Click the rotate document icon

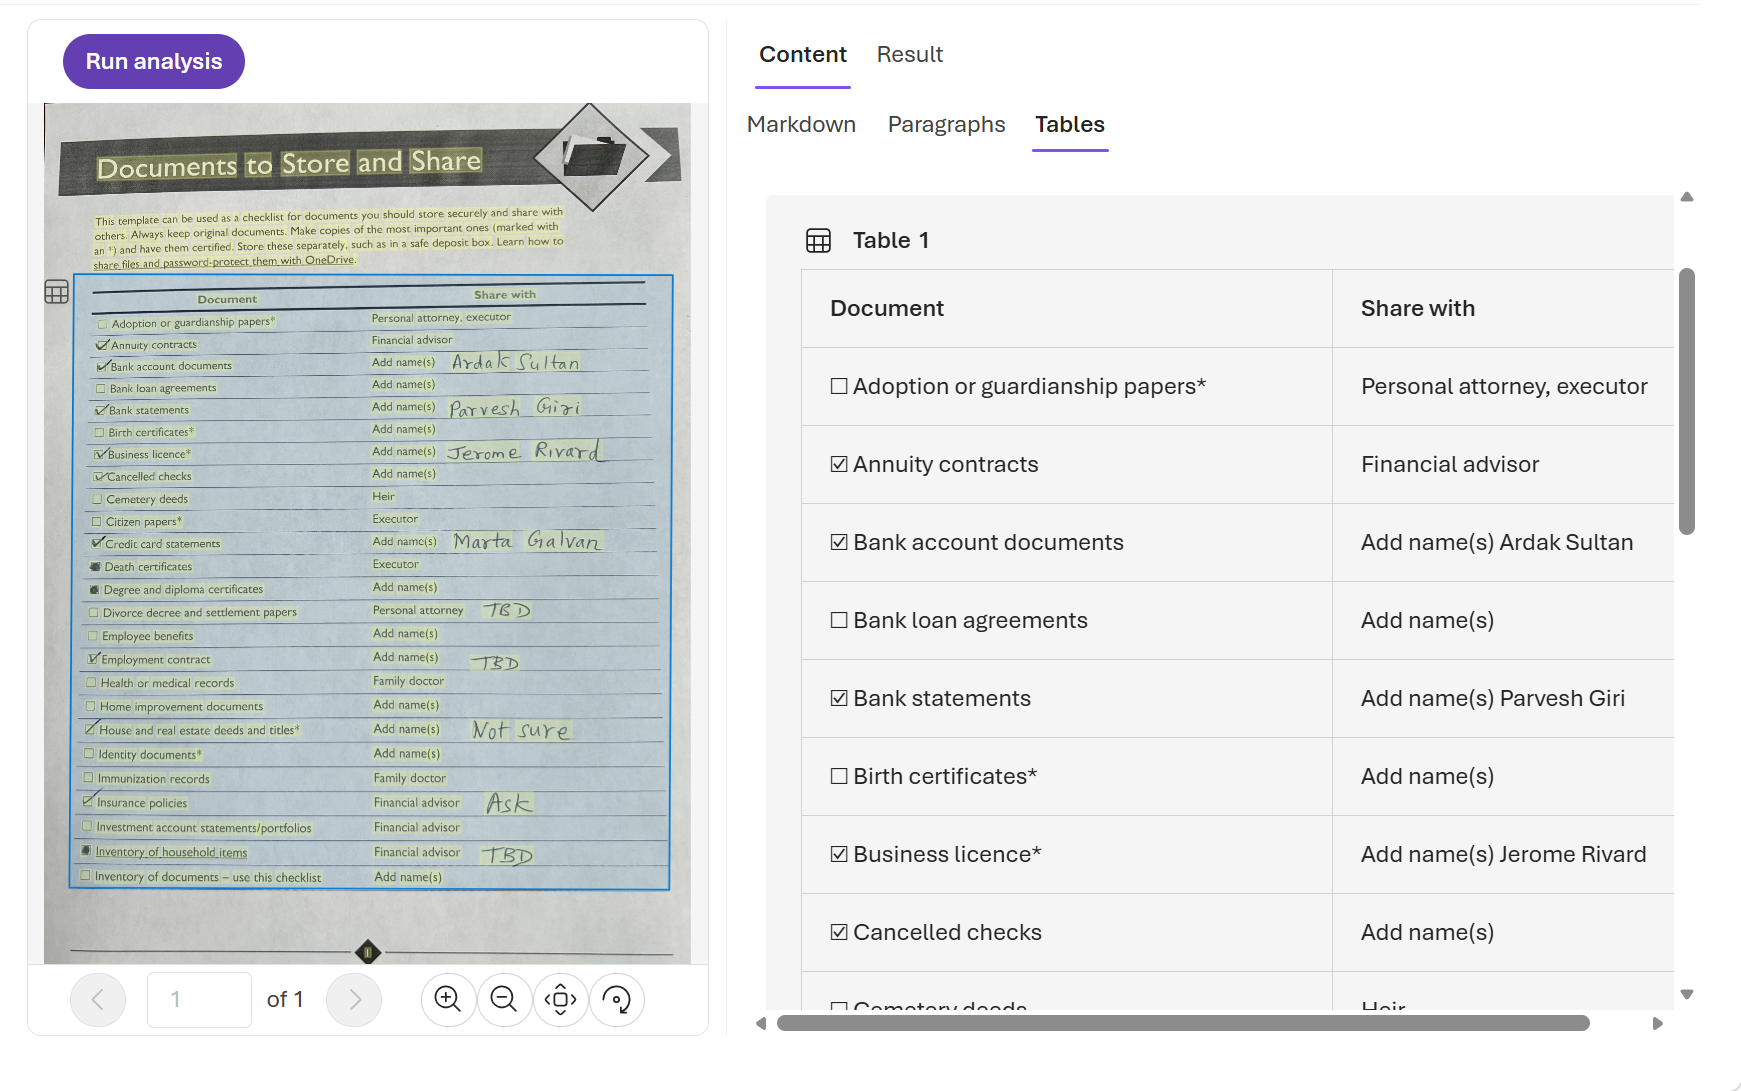616,999
